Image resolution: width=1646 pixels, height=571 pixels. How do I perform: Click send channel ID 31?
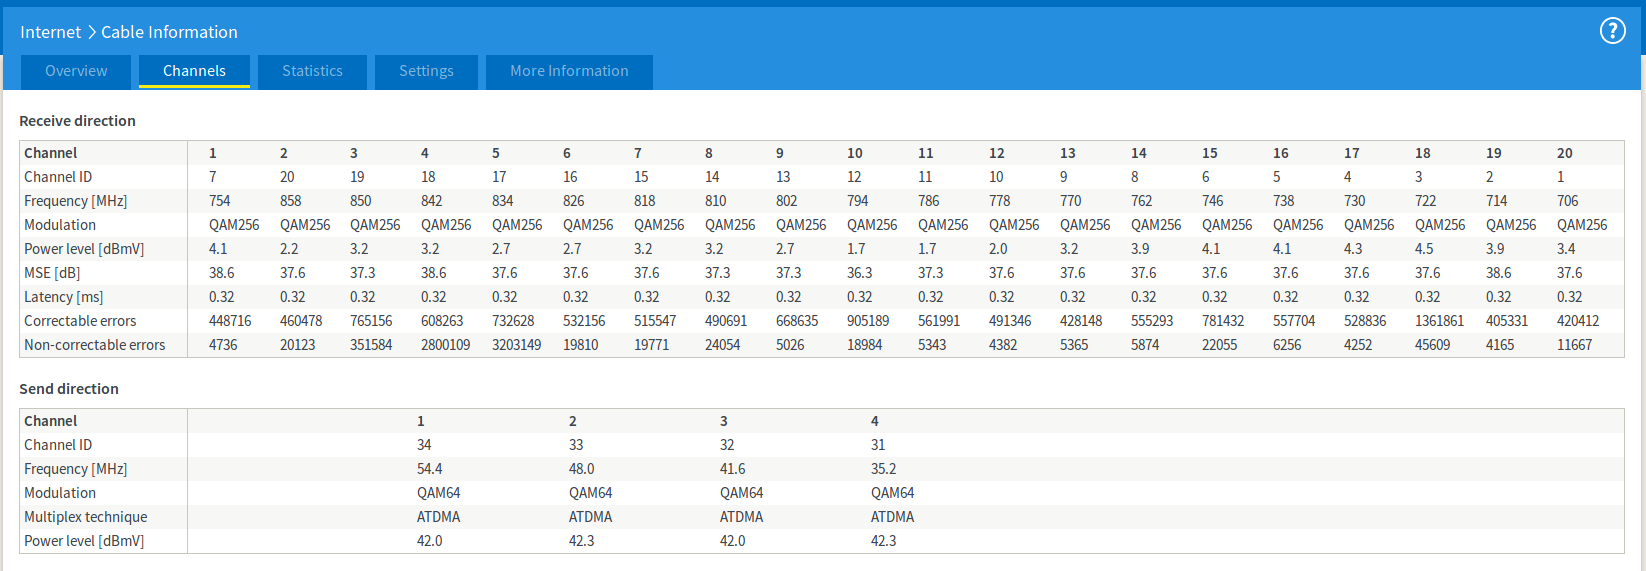pos(878,445)
